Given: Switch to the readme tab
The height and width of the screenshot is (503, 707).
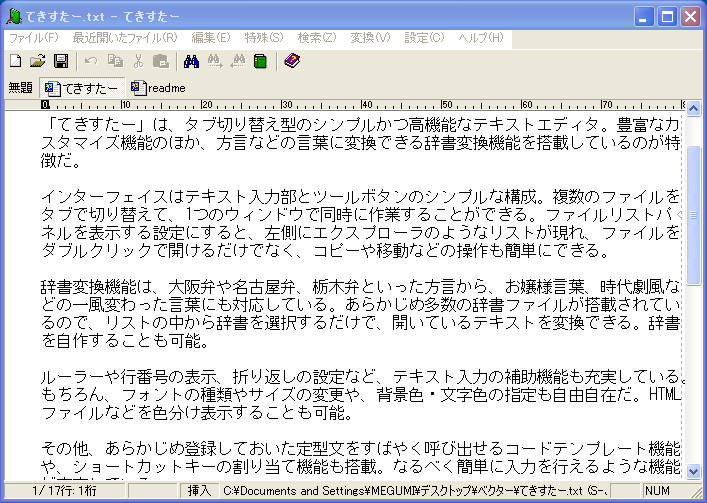Looking at the screenshot, I should tap(158, 88).
